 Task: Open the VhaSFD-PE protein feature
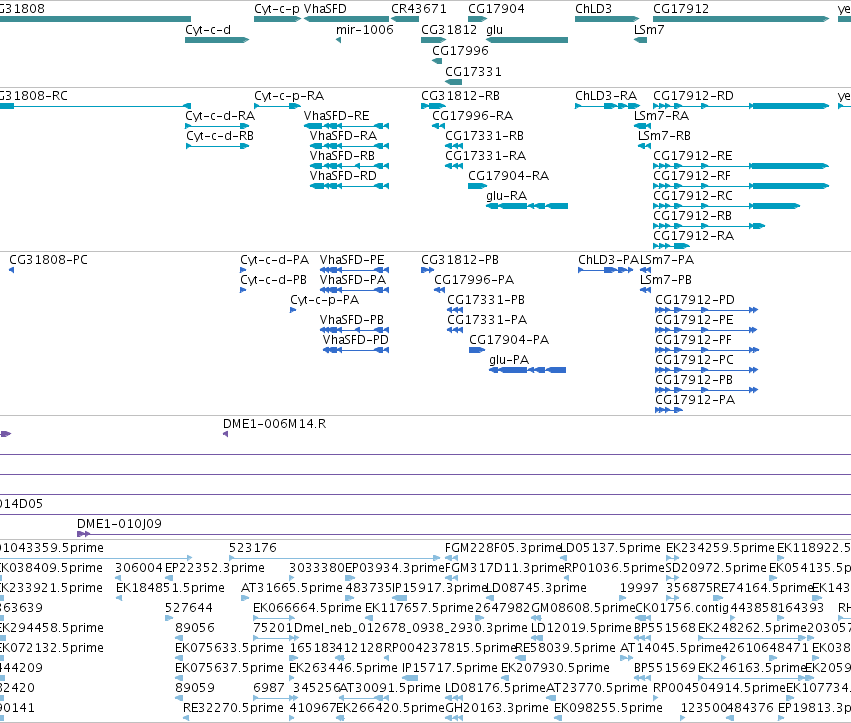coord(354,270)
